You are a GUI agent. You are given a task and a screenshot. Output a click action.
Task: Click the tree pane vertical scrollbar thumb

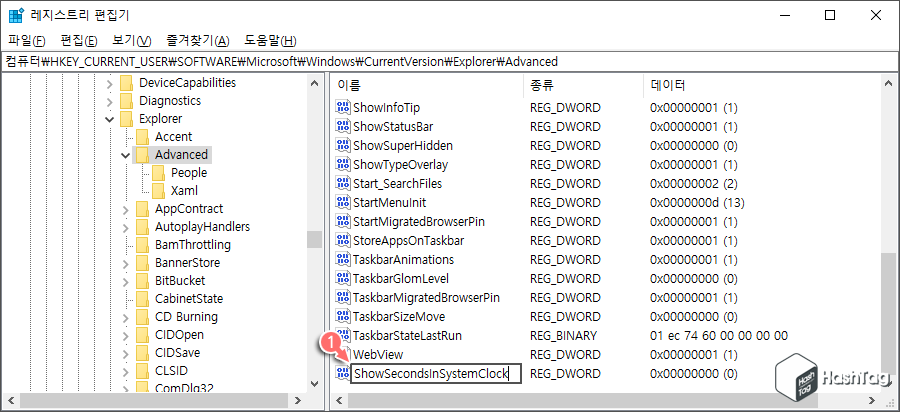coord(314,239)
